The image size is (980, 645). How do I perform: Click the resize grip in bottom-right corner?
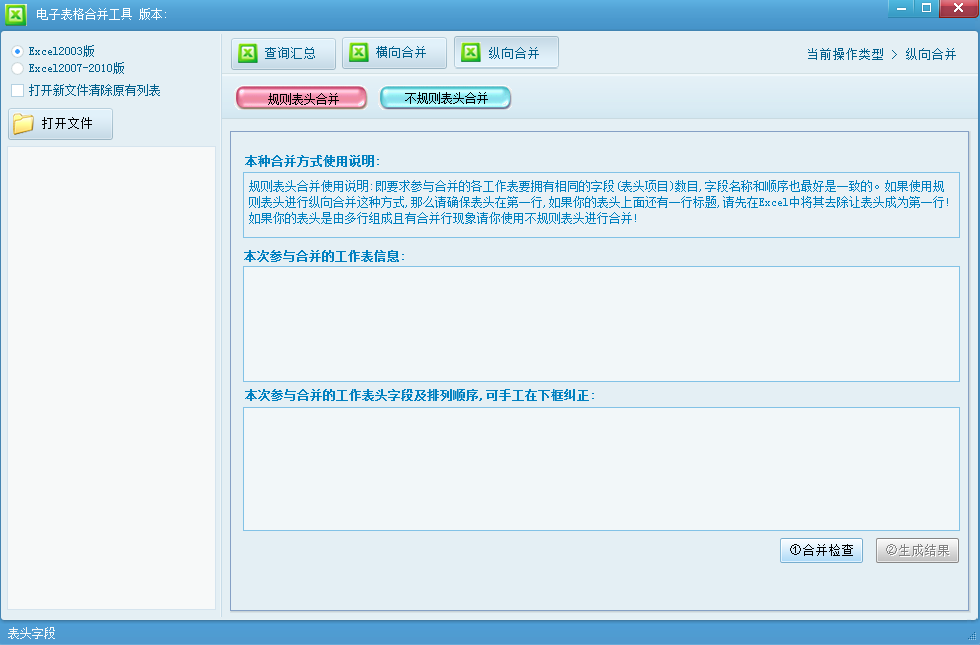[971, 636]
